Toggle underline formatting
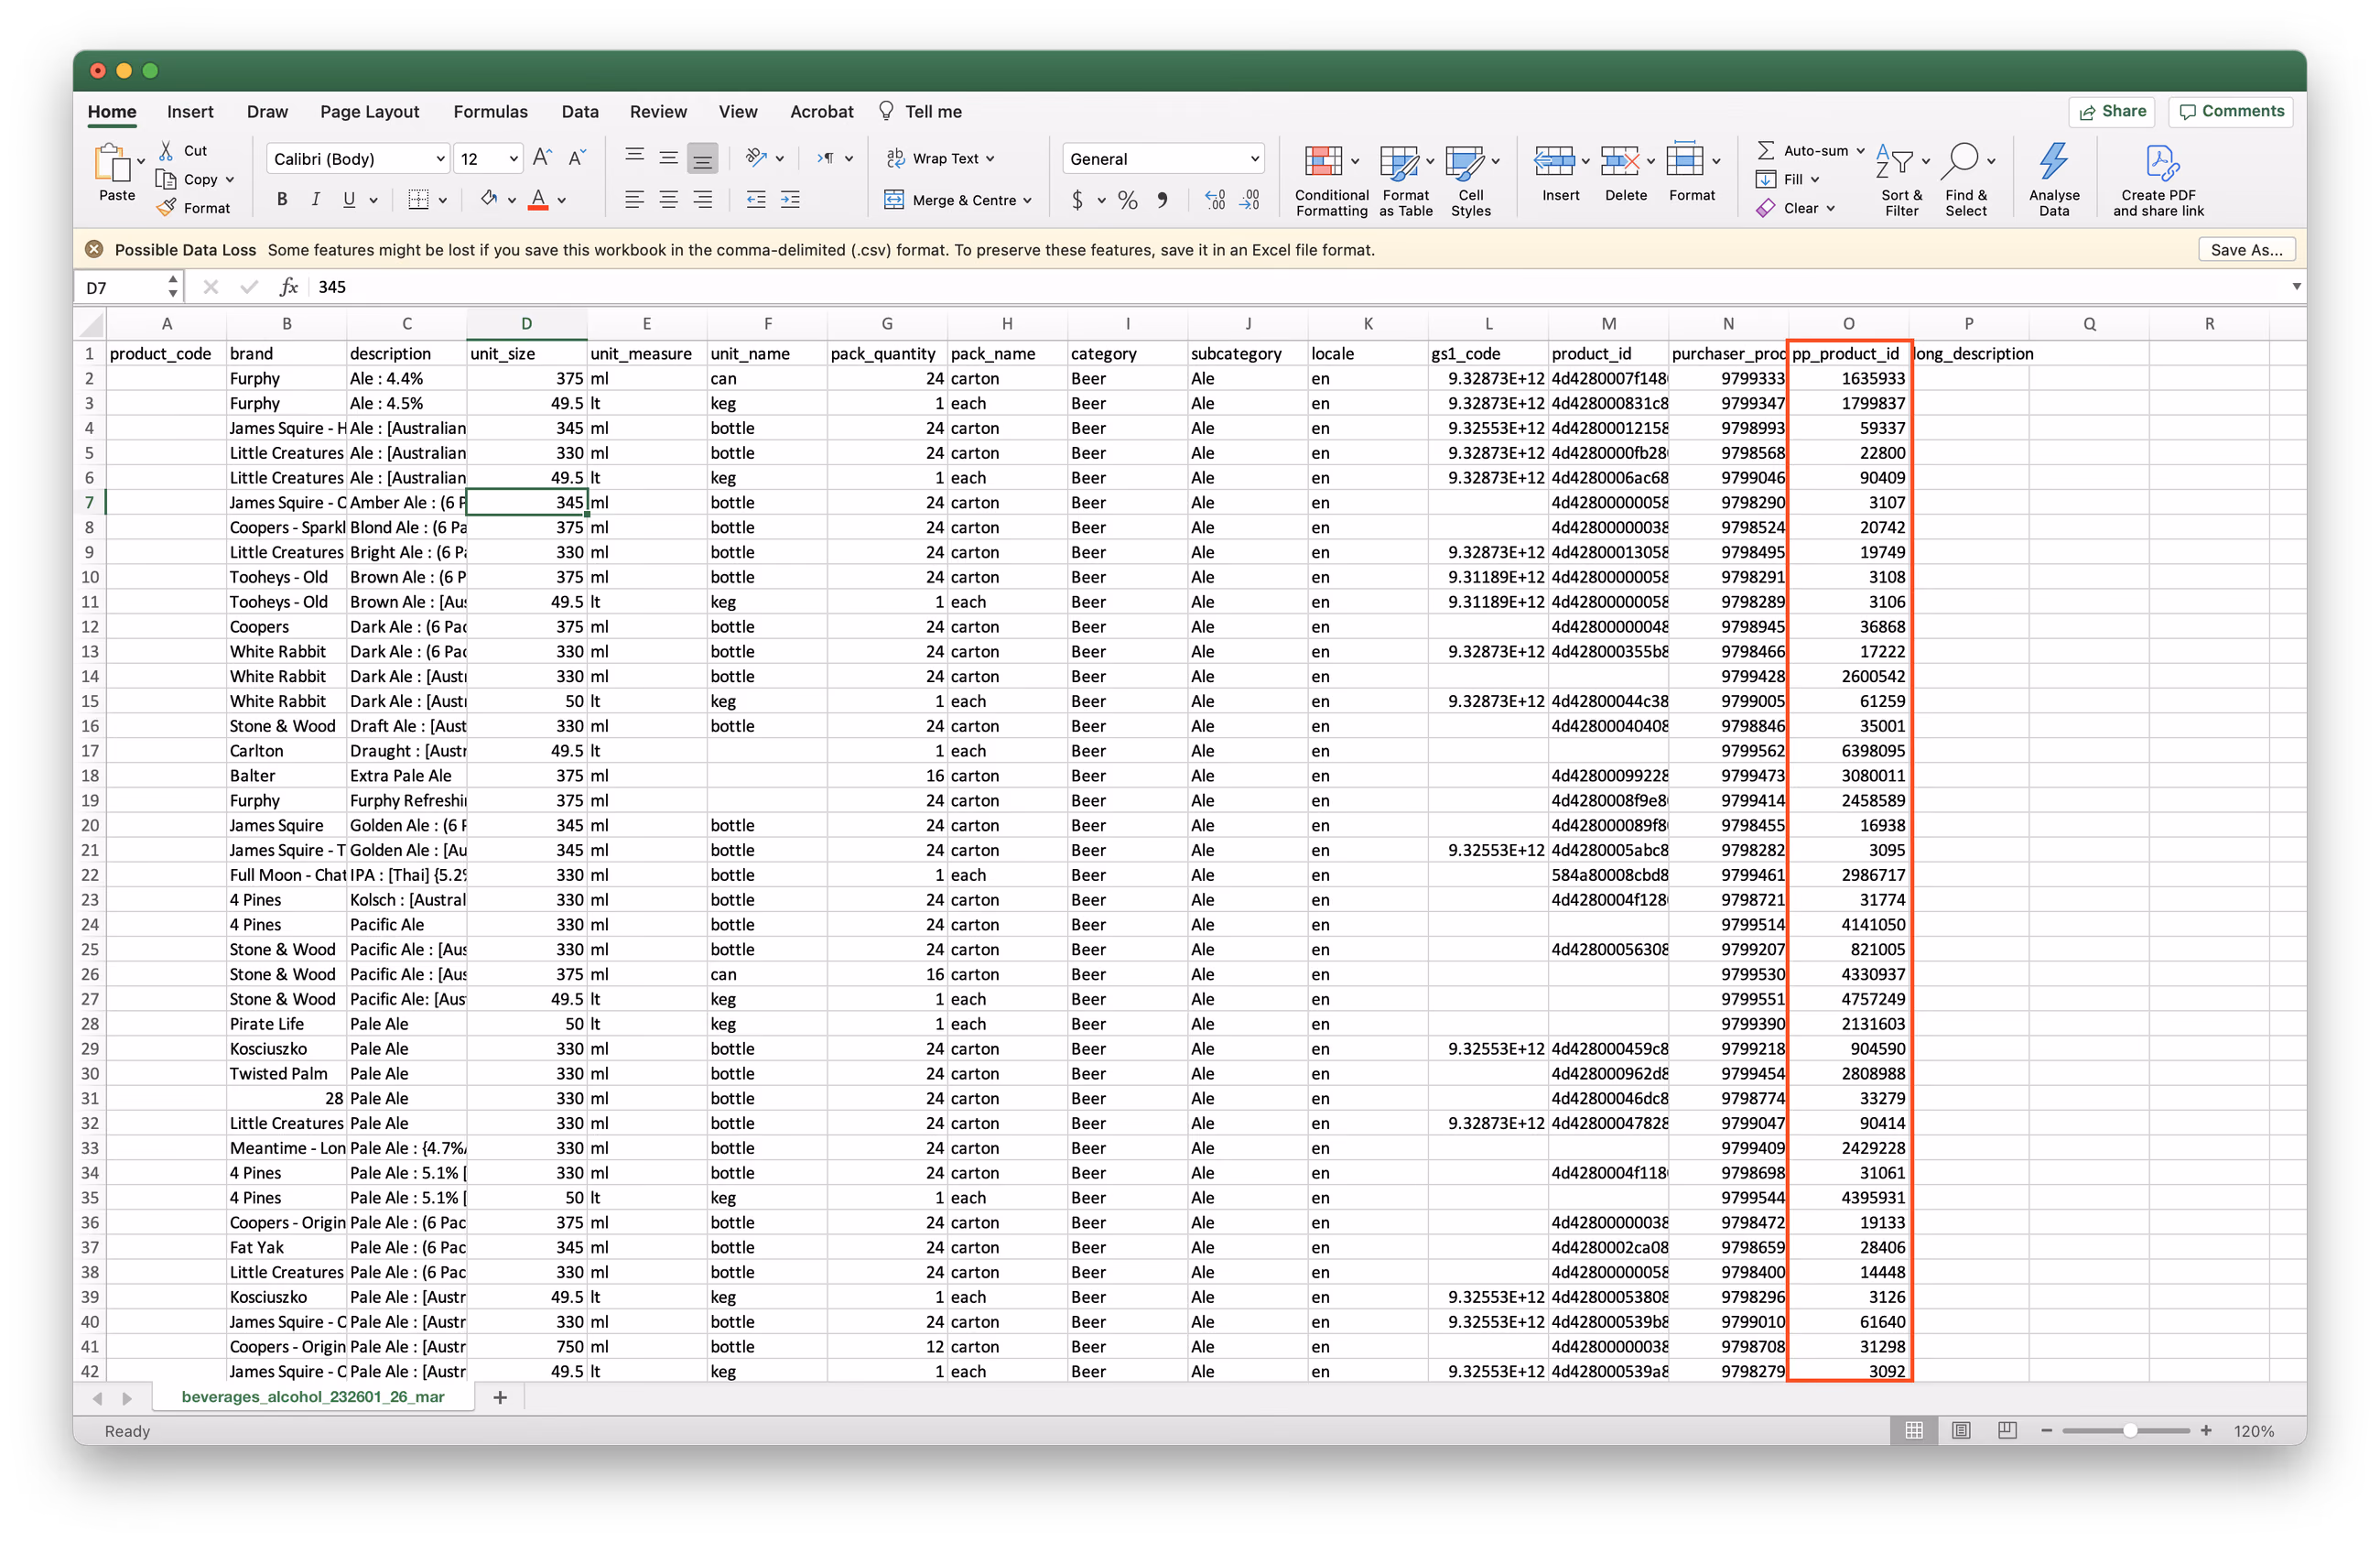The height and width of the screenshot is (1542, 2380). (349, 200)
